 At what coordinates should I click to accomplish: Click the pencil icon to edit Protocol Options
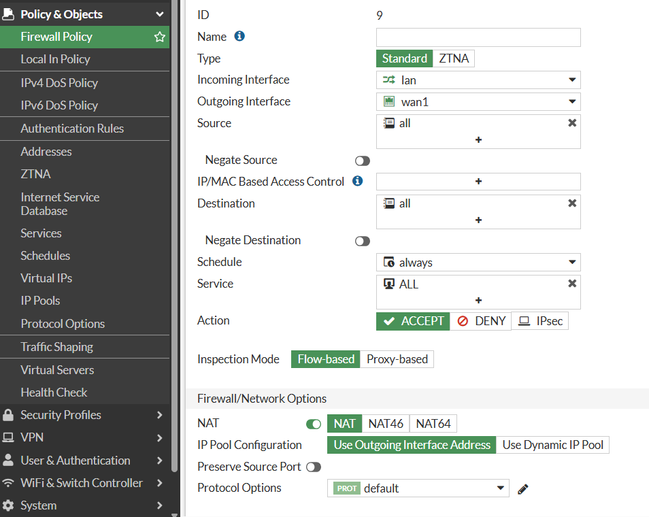(523, 489)
